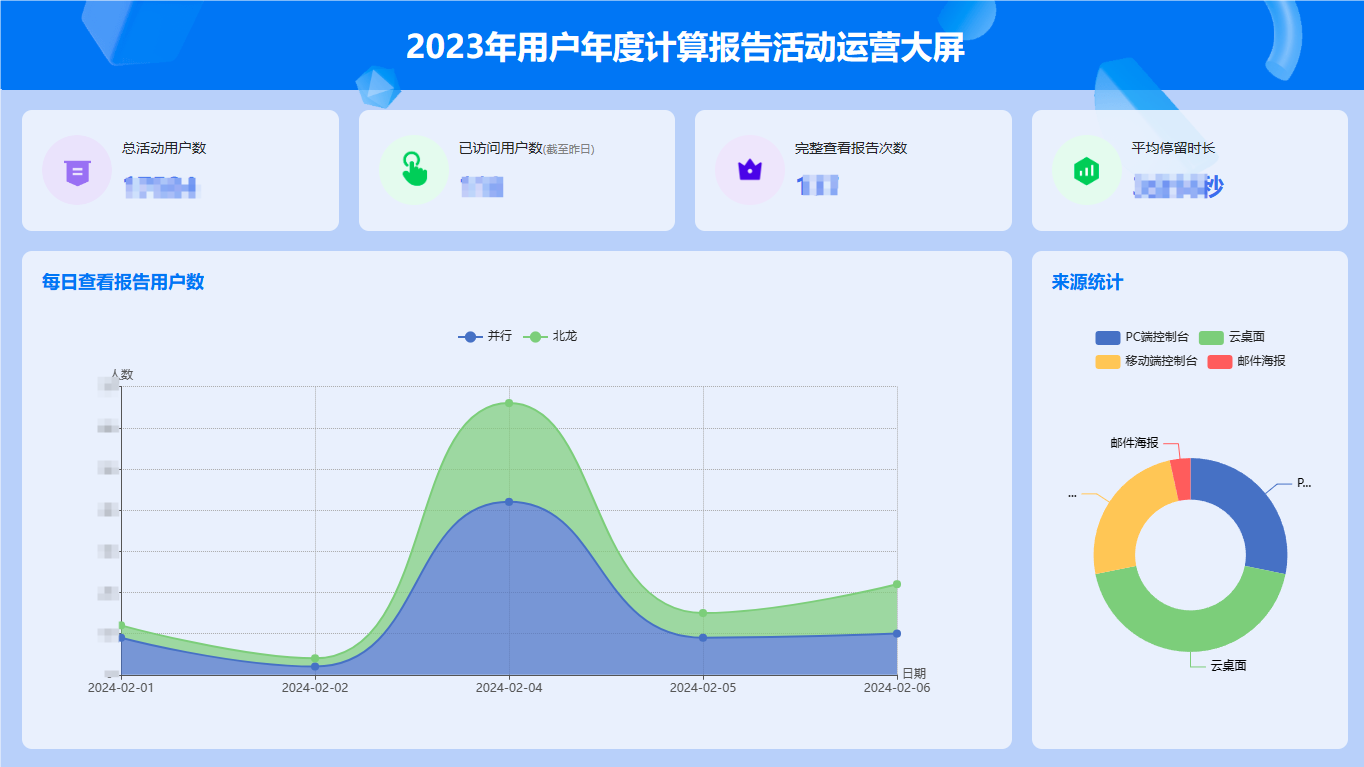This screenshot has width=1364, height=767.
Task: Click the 北龙 data point peak on 2024-02-04
Action: pyautogui.click(x=509, y=403)
